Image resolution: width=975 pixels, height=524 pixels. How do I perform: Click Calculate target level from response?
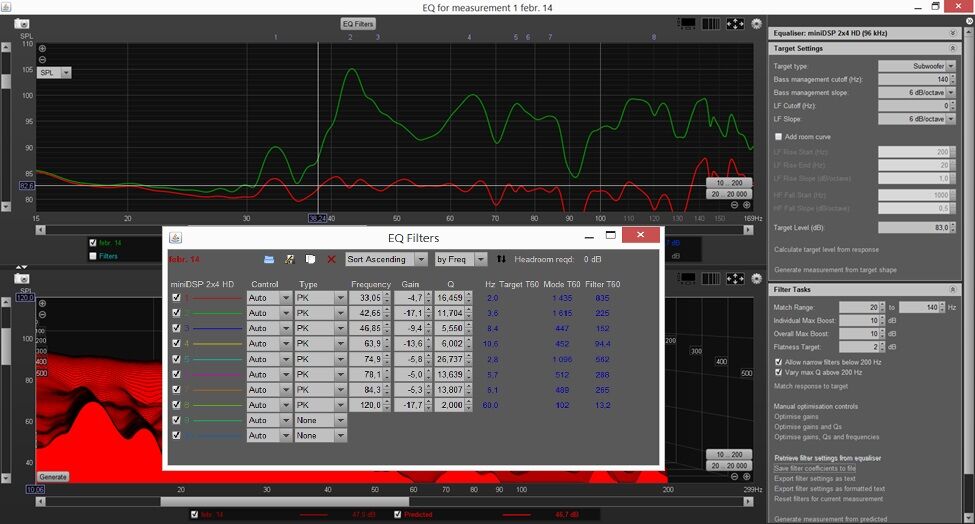point(826,249)
